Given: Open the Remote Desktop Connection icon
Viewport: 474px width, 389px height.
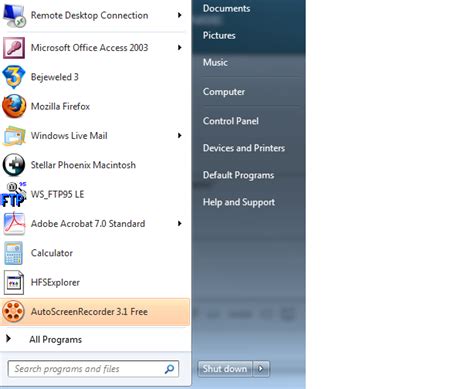Looking at the screenshot, I should (x=14, y=15).
